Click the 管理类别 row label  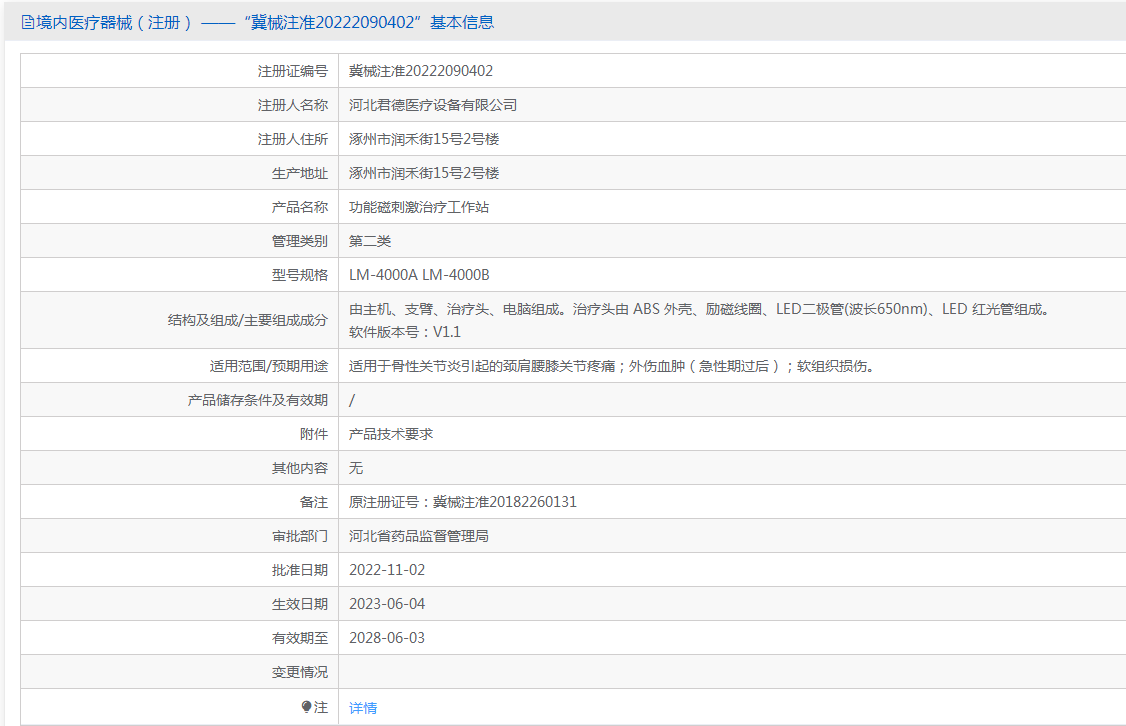299,241
